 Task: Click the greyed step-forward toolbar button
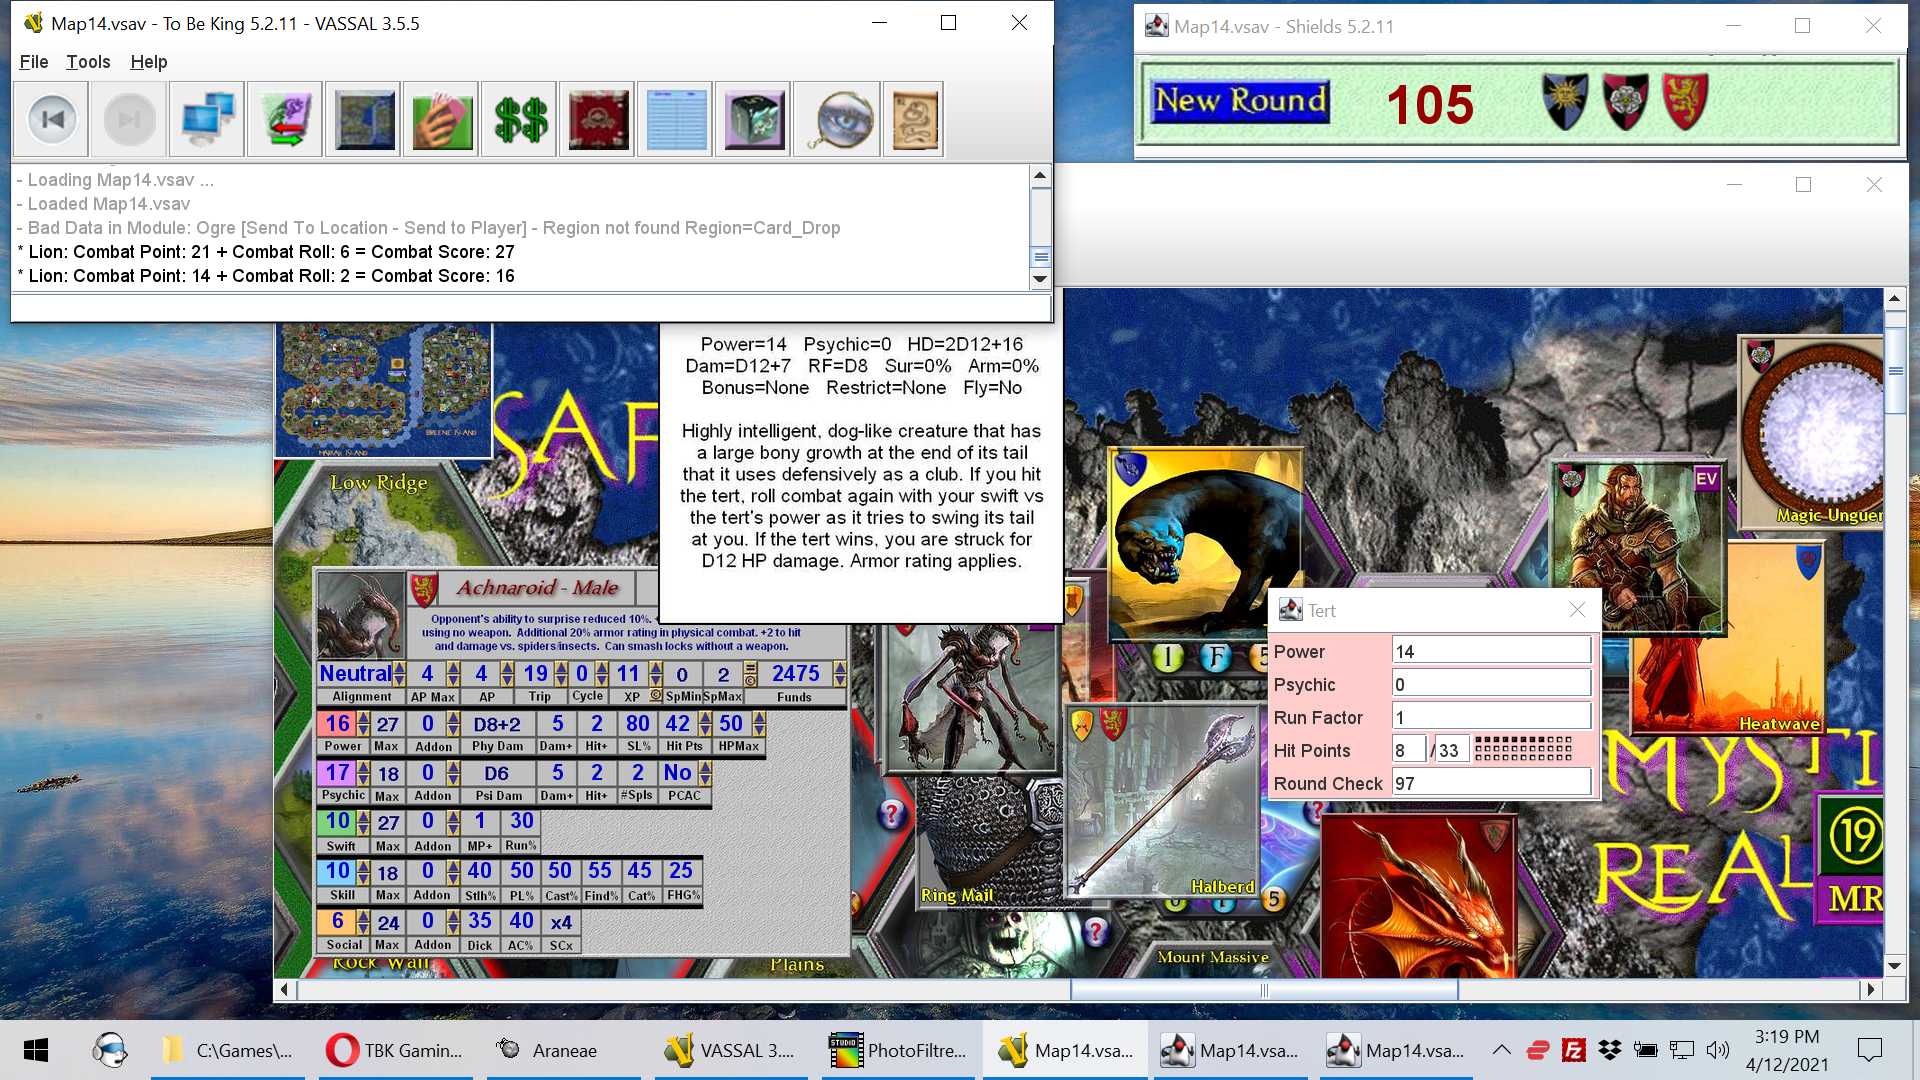130,119
